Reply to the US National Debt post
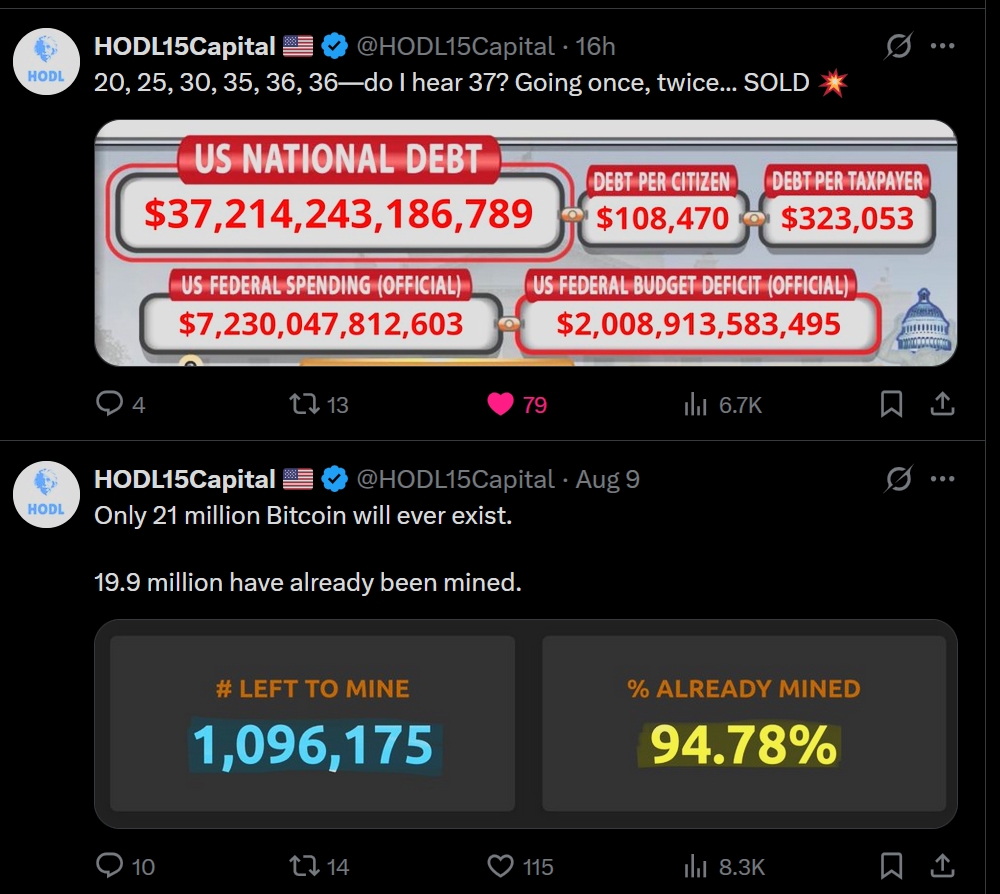Viewport: 1000px width, 894px height. [108, 404]
